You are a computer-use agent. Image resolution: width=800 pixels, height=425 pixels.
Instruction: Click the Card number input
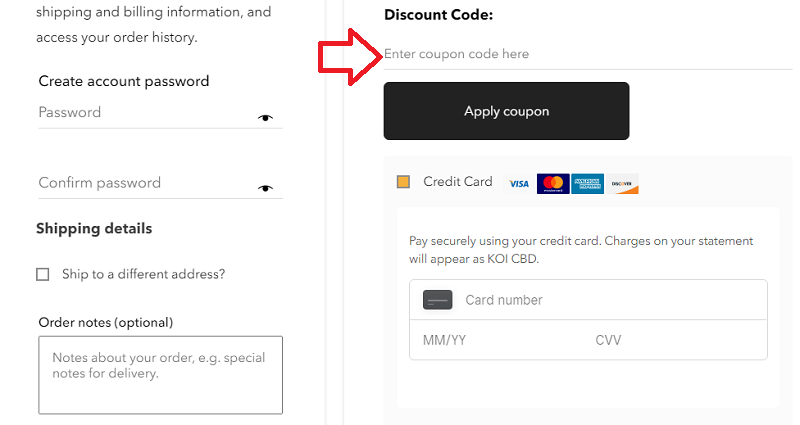pos(610,300)
